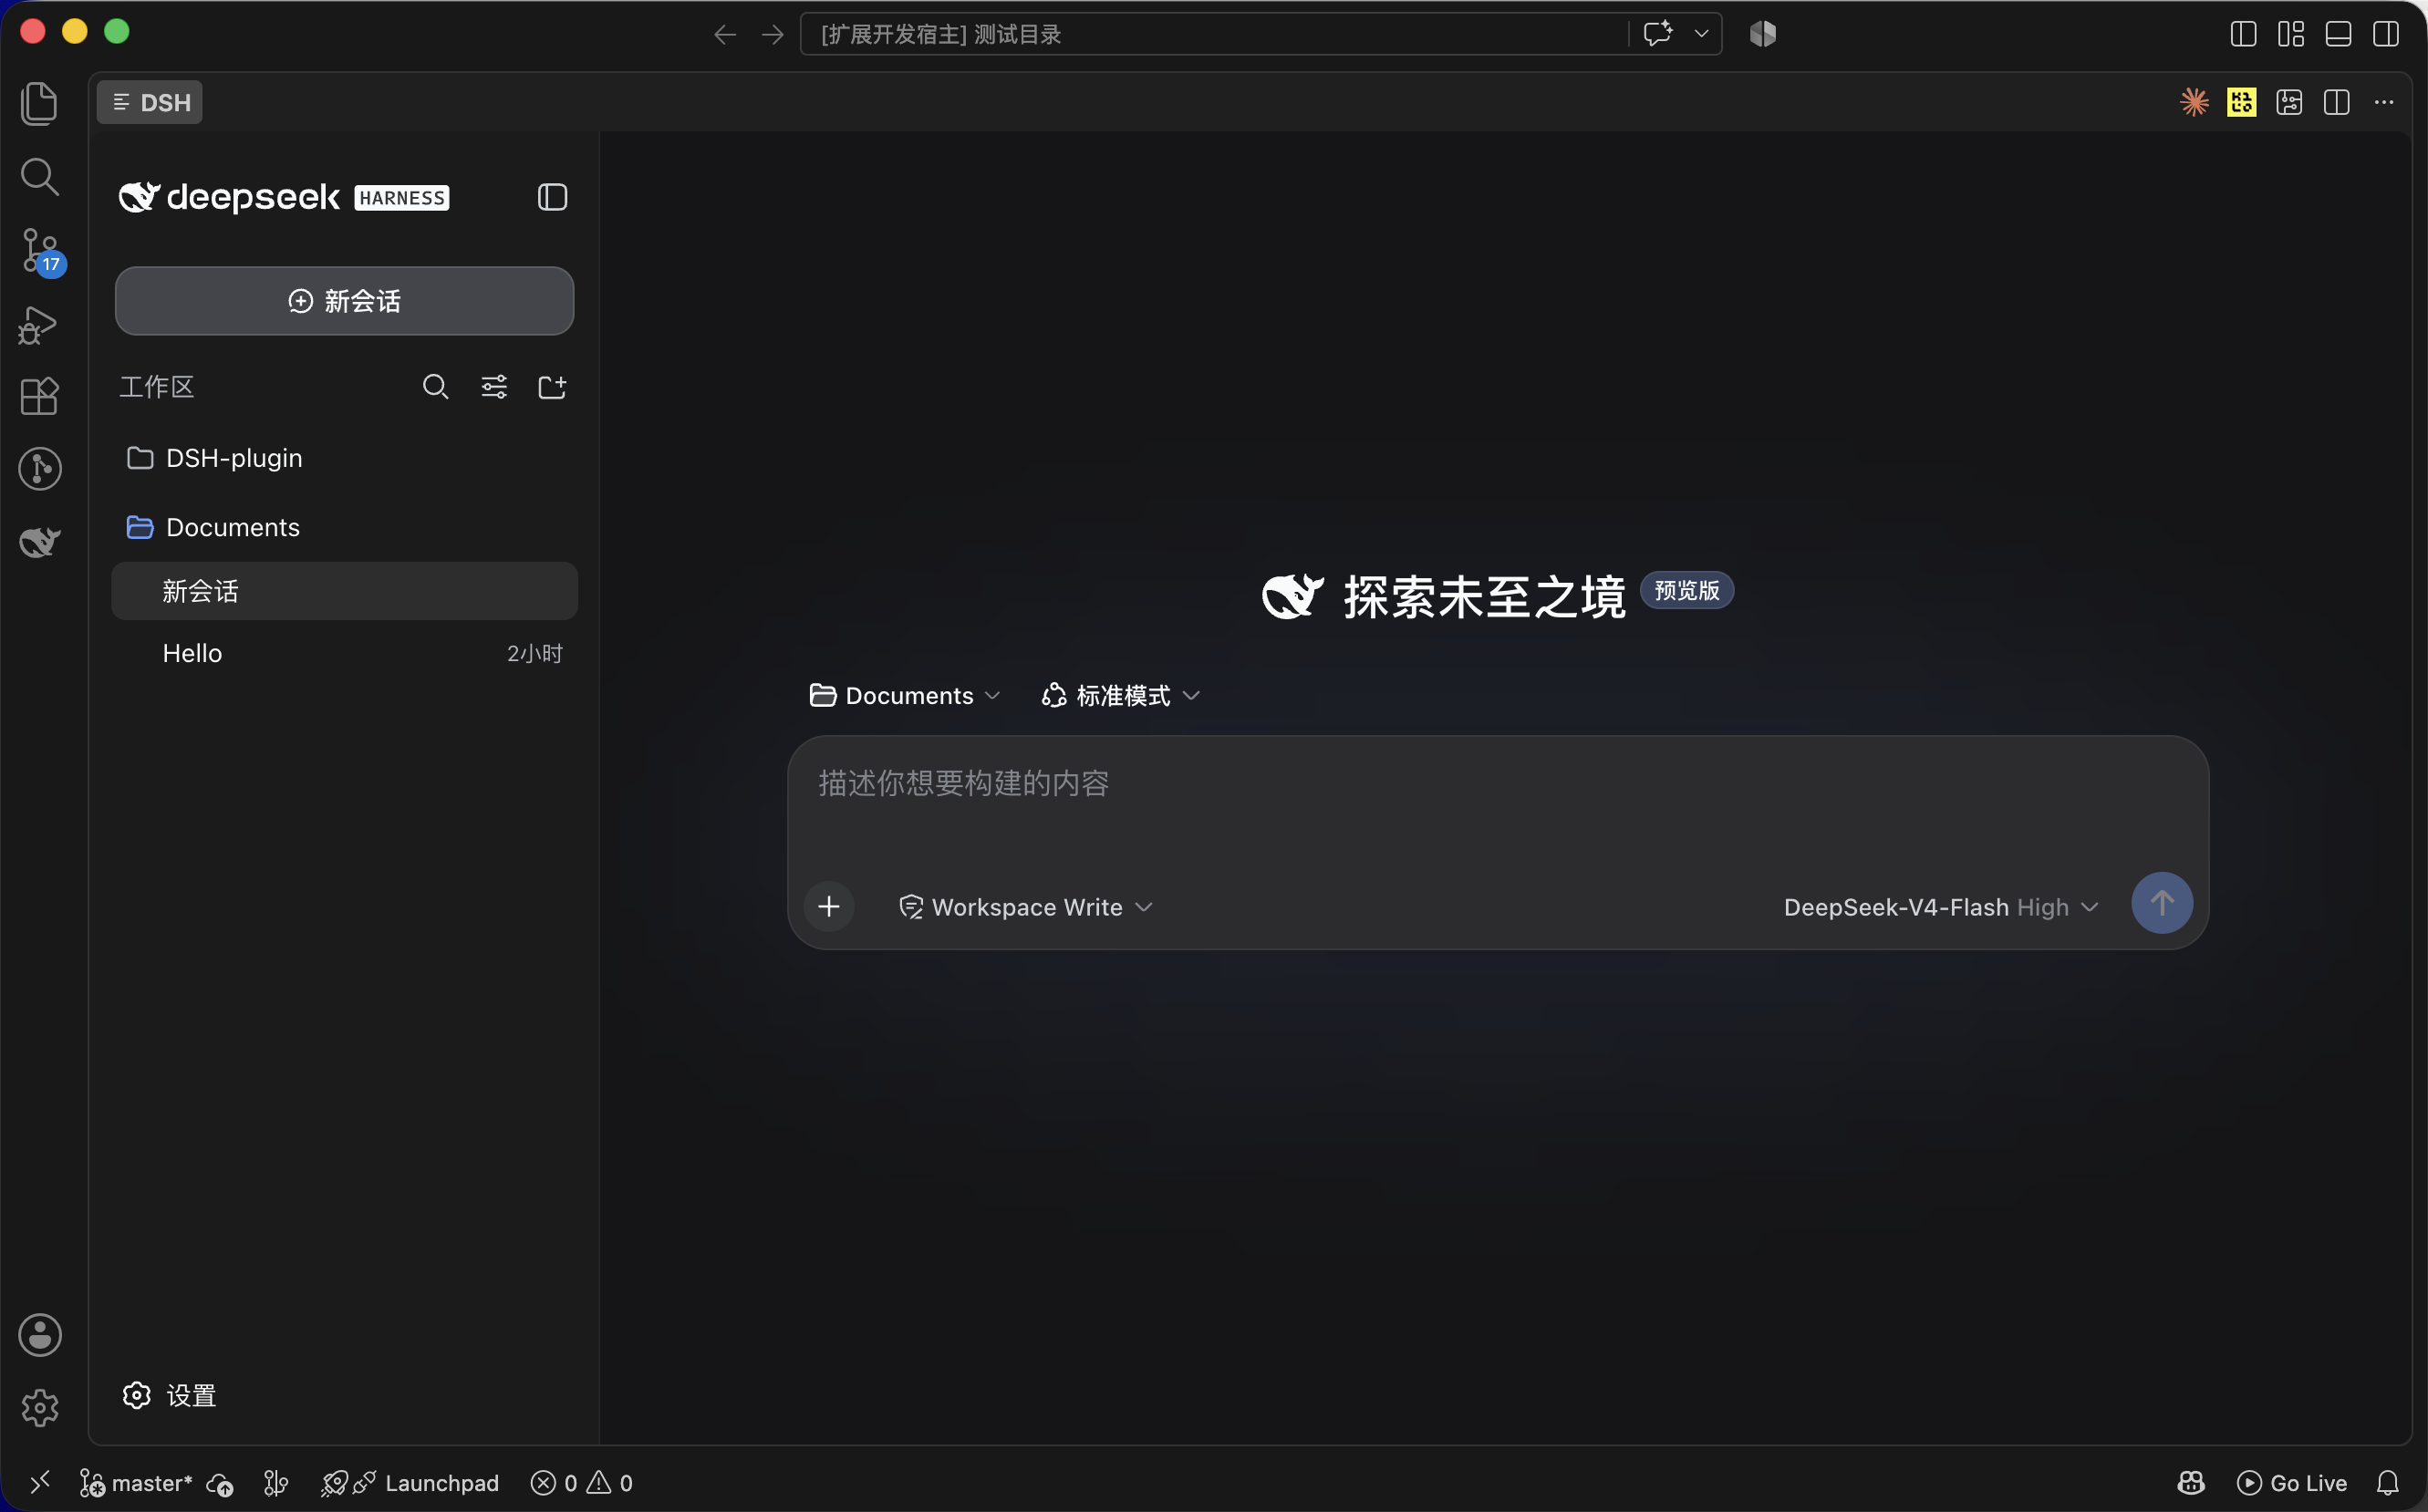The width and height of the screenshot is (2428, 1512).
Task: Start Go Live server
Action: coord(2291,1483)
